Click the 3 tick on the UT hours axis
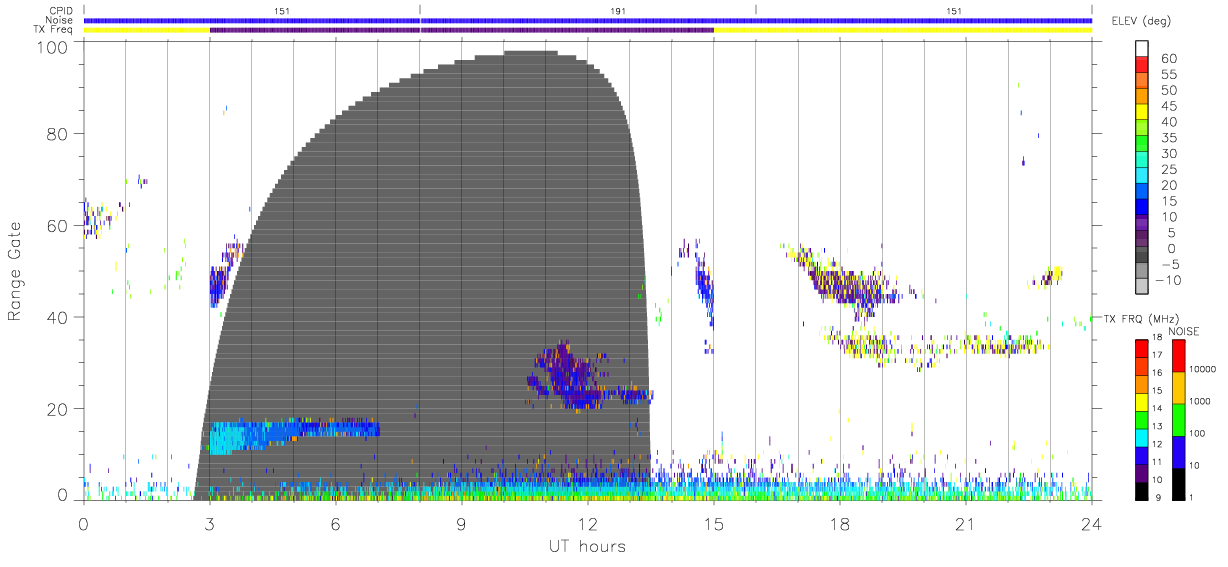 click(210, 525)
